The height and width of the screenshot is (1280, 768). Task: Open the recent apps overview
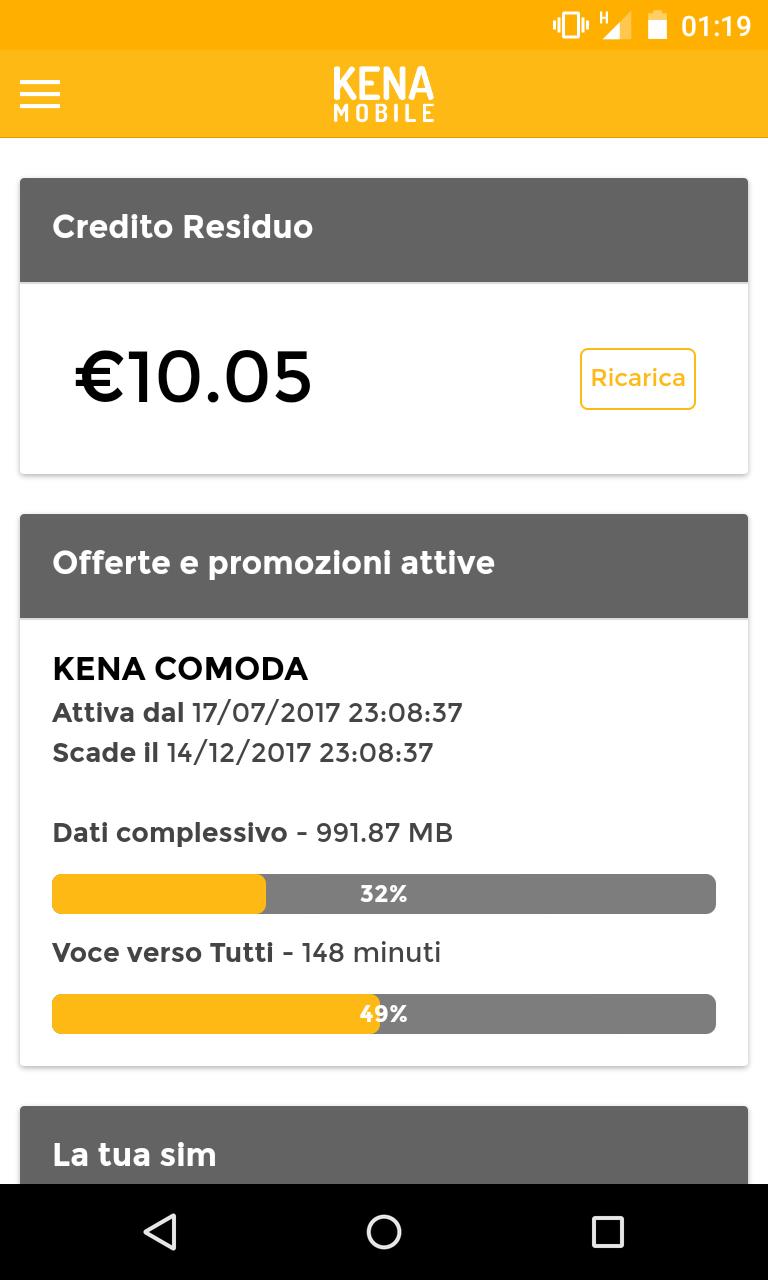[x=607, y=1231]
